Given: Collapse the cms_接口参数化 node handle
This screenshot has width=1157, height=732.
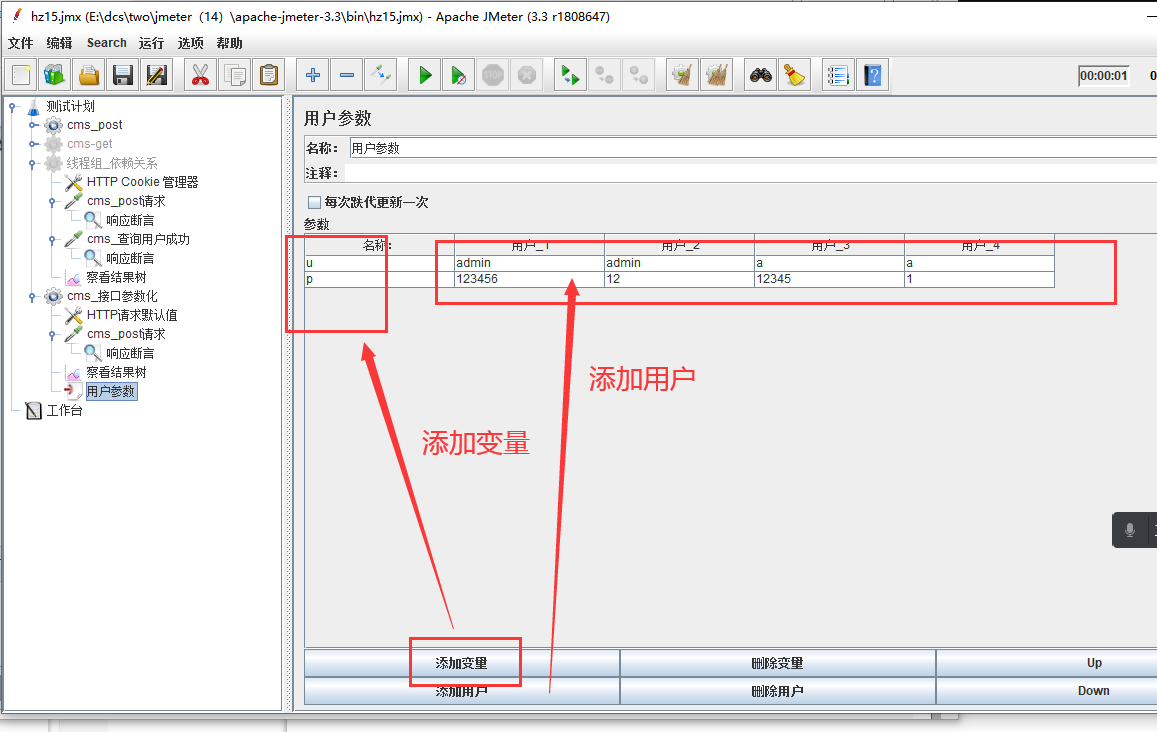Looking at the screenshot, I should [32, 297].
